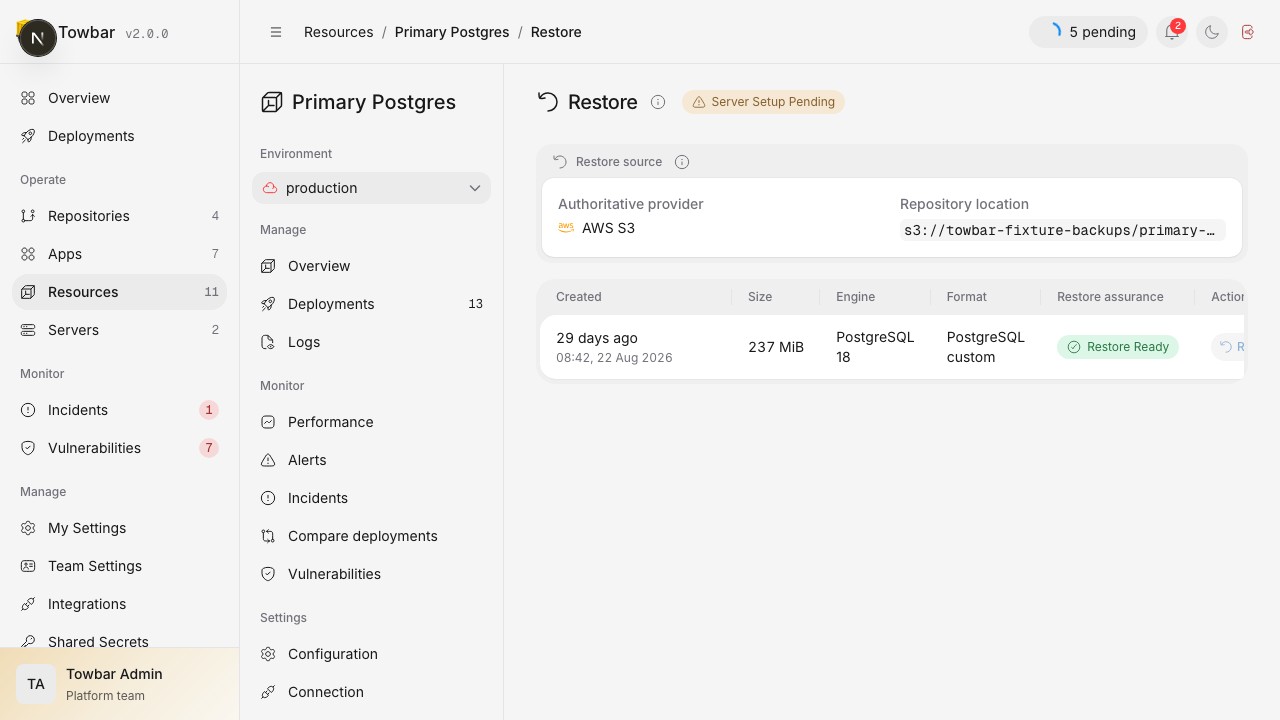The height and width of the screenshot is (720, 1280).
Task: Open Incidents under Primary Postgres Monitor
Action: click(371, 498)
